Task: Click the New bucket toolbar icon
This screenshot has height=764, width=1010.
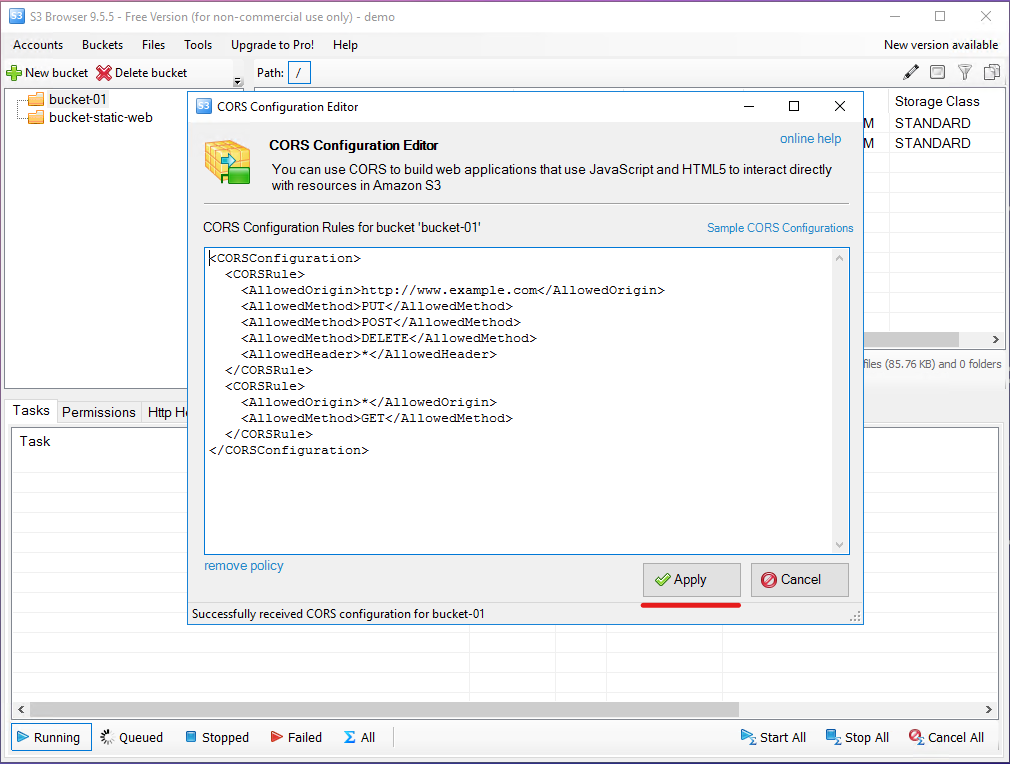Action: (14, 73)
